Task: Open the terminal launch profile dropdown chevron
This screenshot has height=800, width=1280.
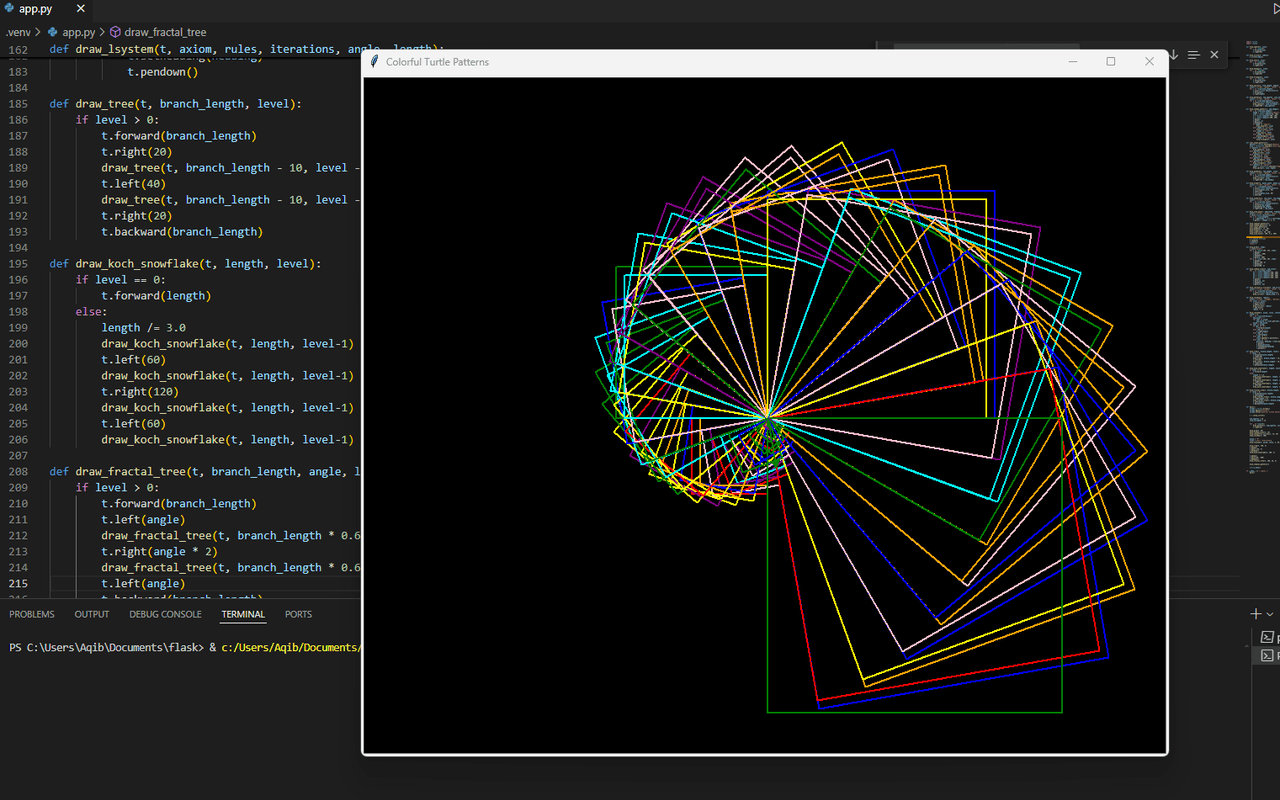Action: pos(1270,614)
